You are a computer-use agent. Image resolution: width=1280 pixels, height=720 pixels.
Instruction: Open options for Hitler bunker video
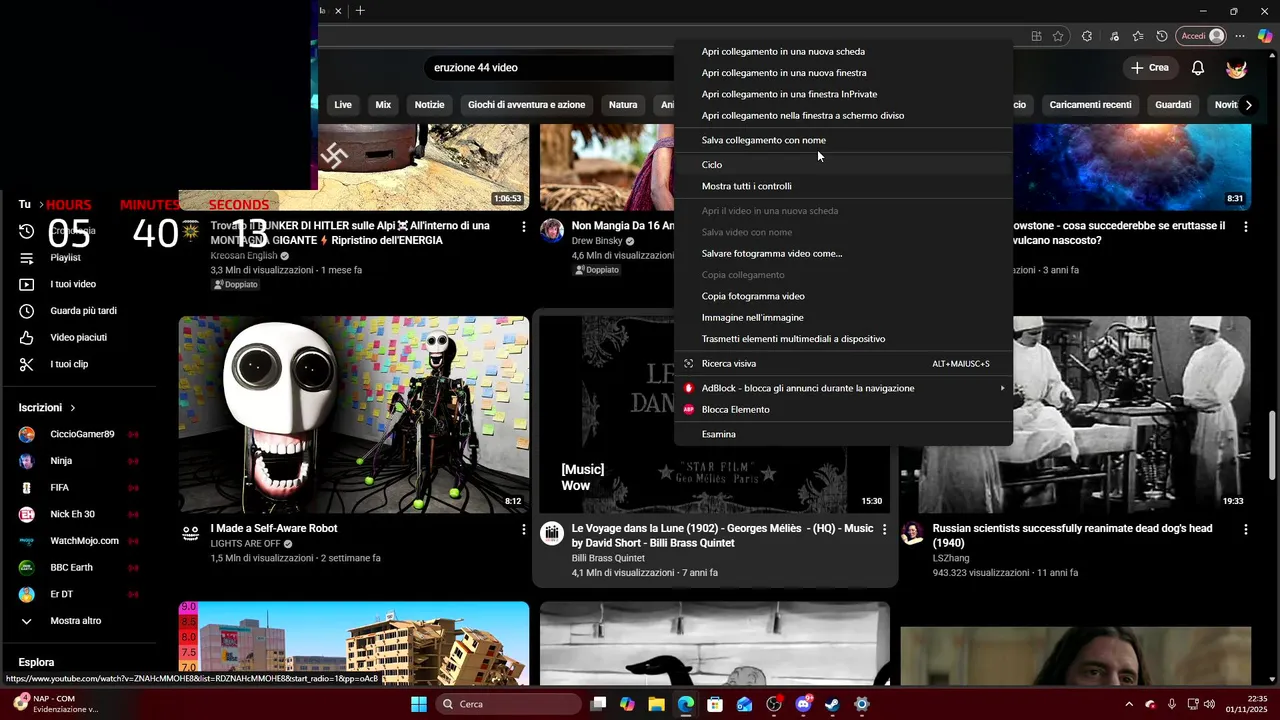click(x=523, y=227)
